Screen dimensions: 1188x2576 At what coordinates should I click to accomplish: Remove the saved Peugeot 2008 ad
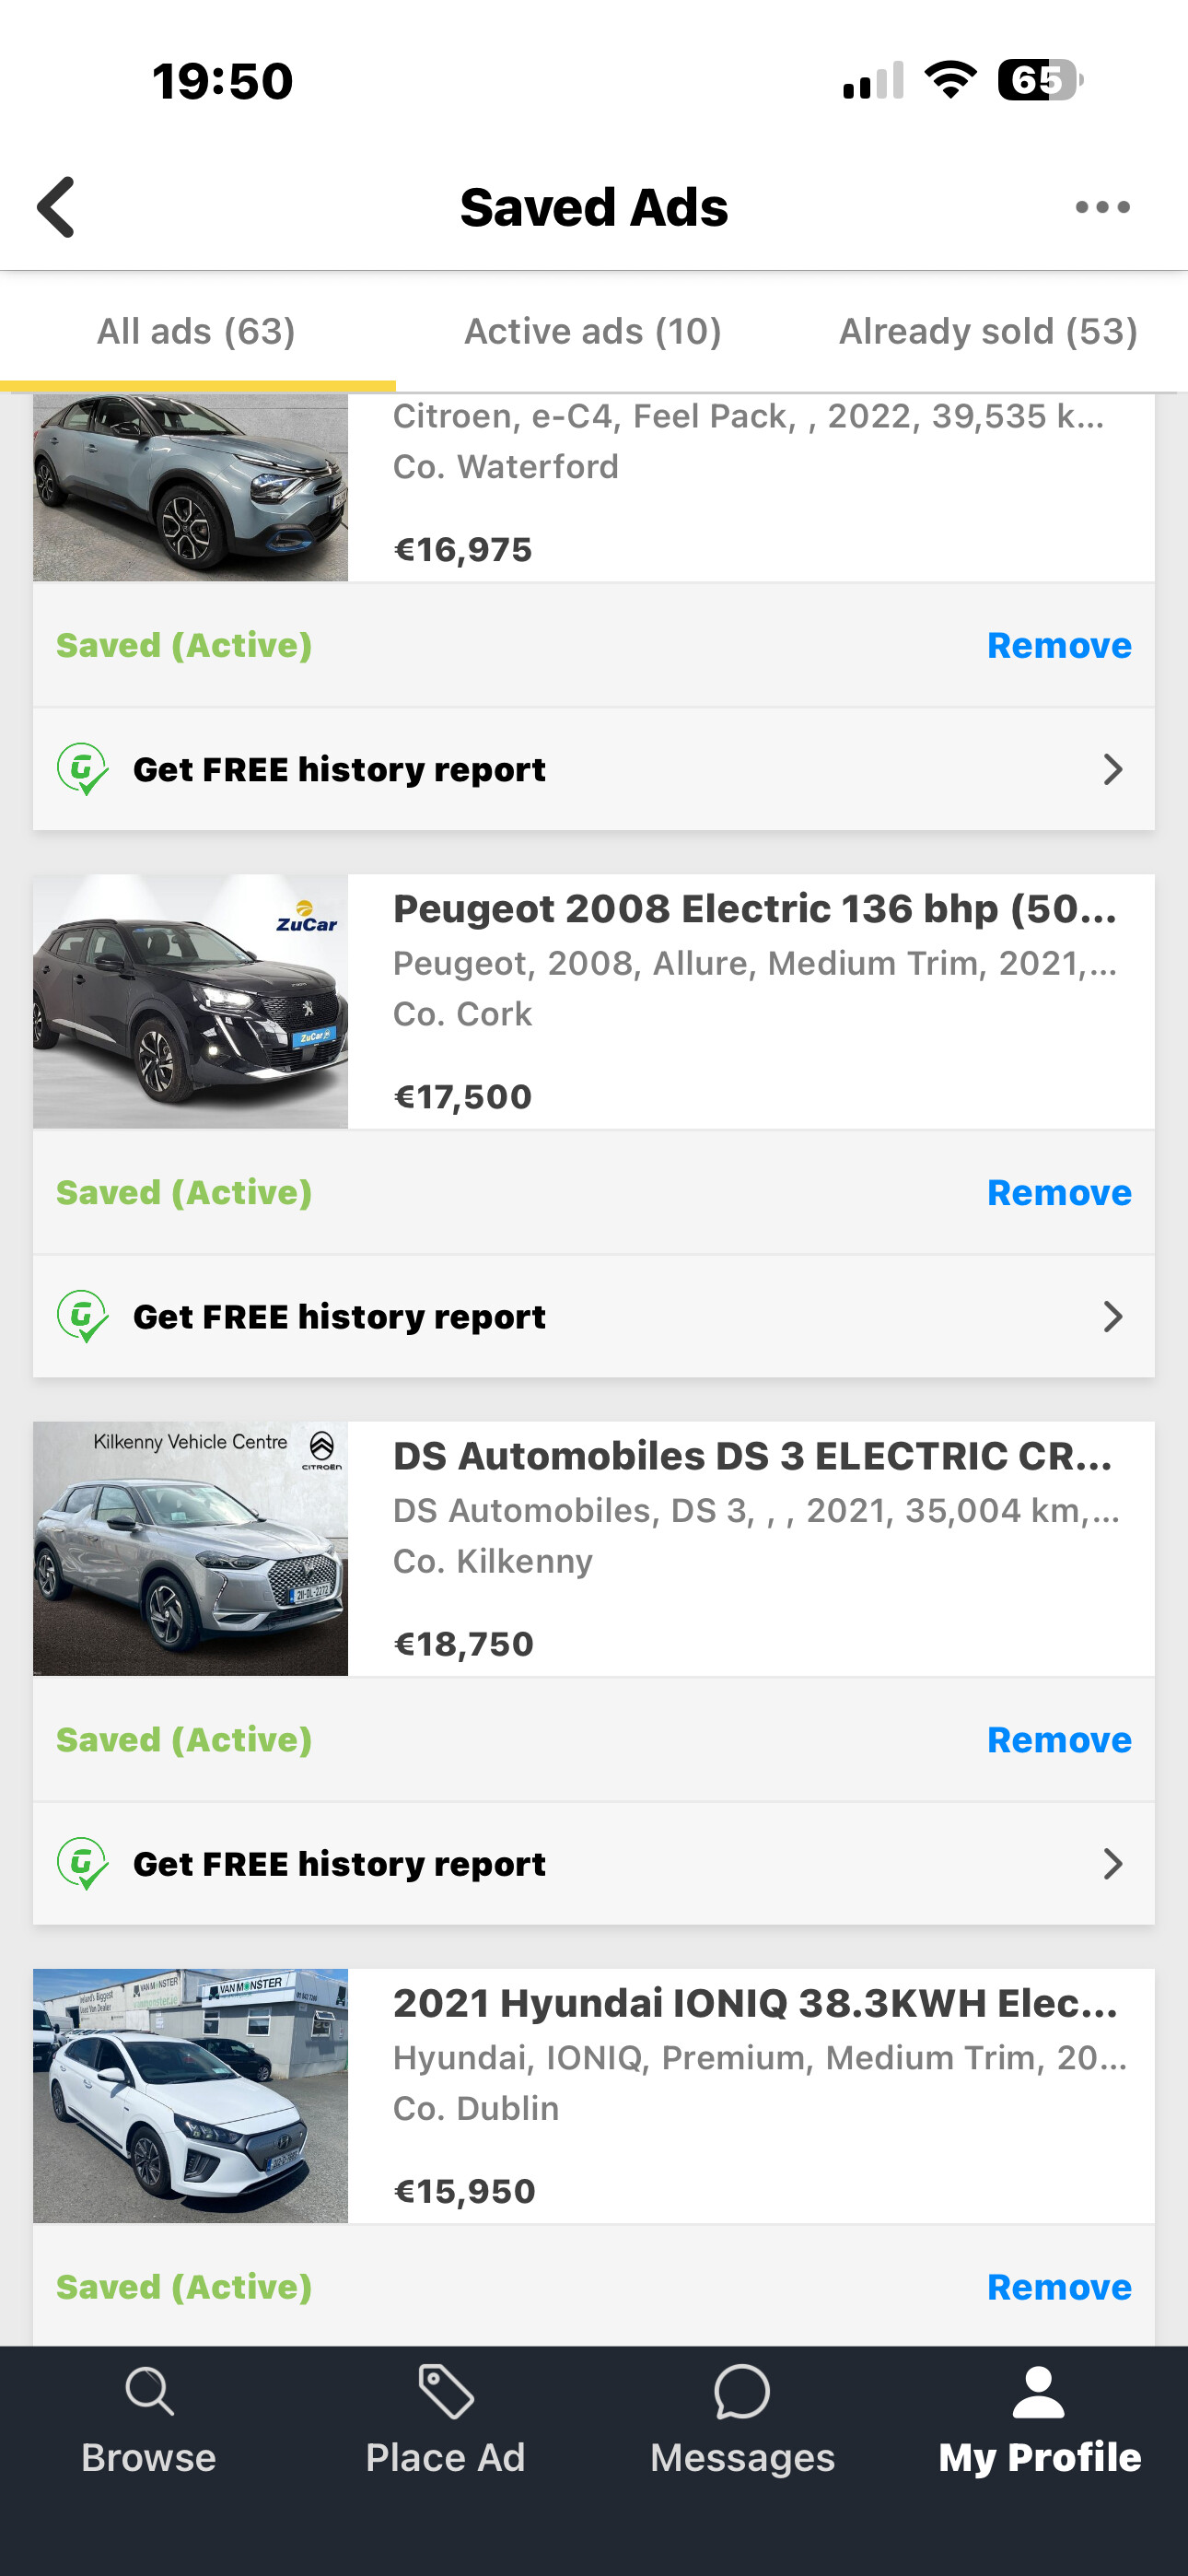coord(1058,1192)
